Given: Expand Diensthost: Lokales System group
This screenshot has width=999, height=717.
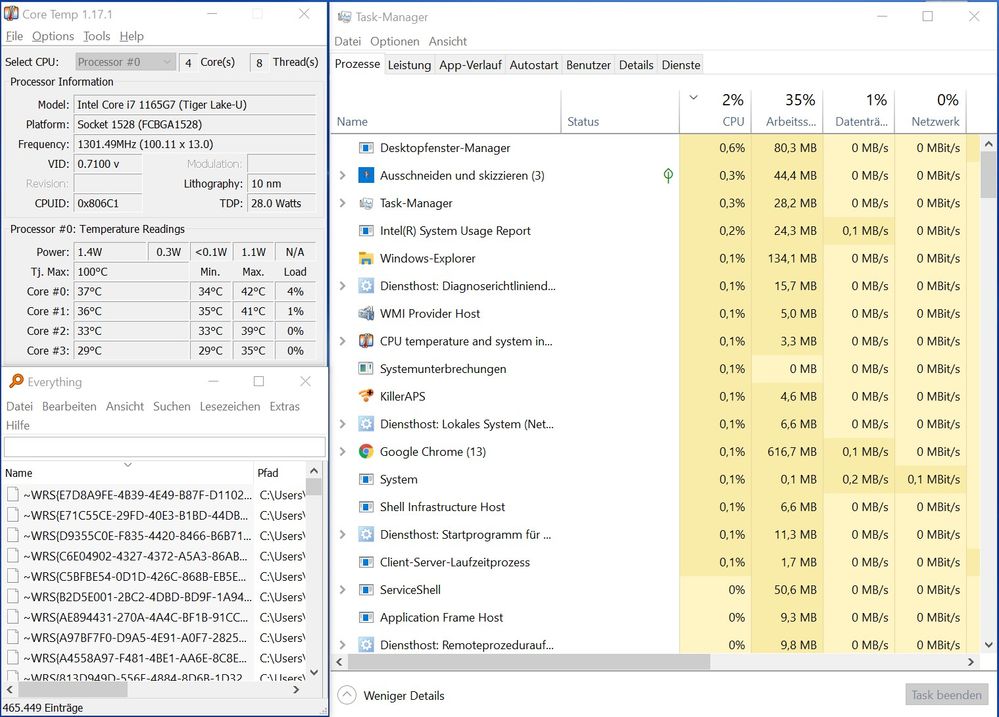Looking at the screenshot, I should (x=343, y=424).
